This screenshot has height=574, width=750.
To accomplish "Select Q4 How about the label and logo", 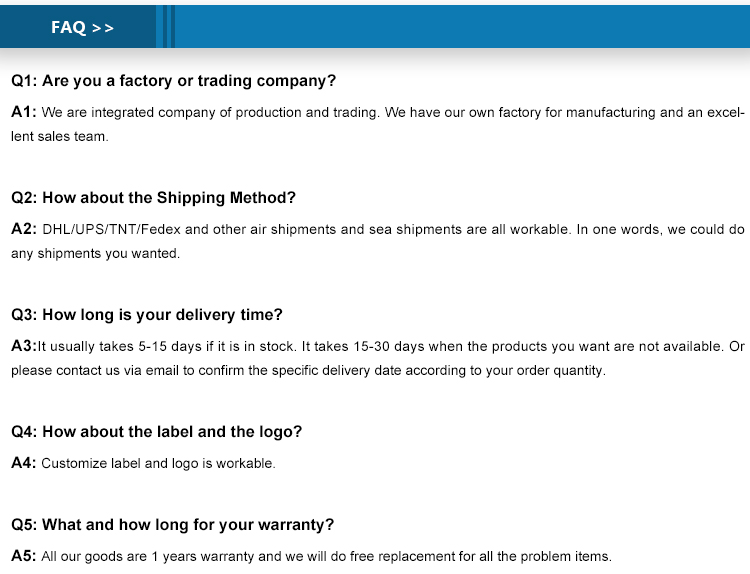I will point(156,432).
